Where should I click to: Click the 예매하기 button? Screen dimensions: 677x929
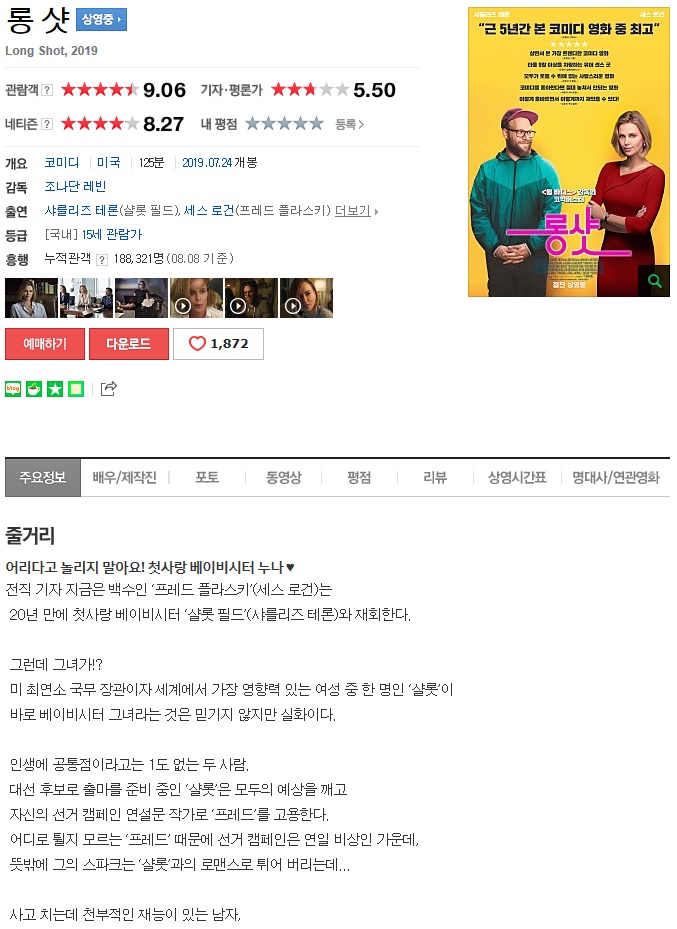(x=45, y=344)
